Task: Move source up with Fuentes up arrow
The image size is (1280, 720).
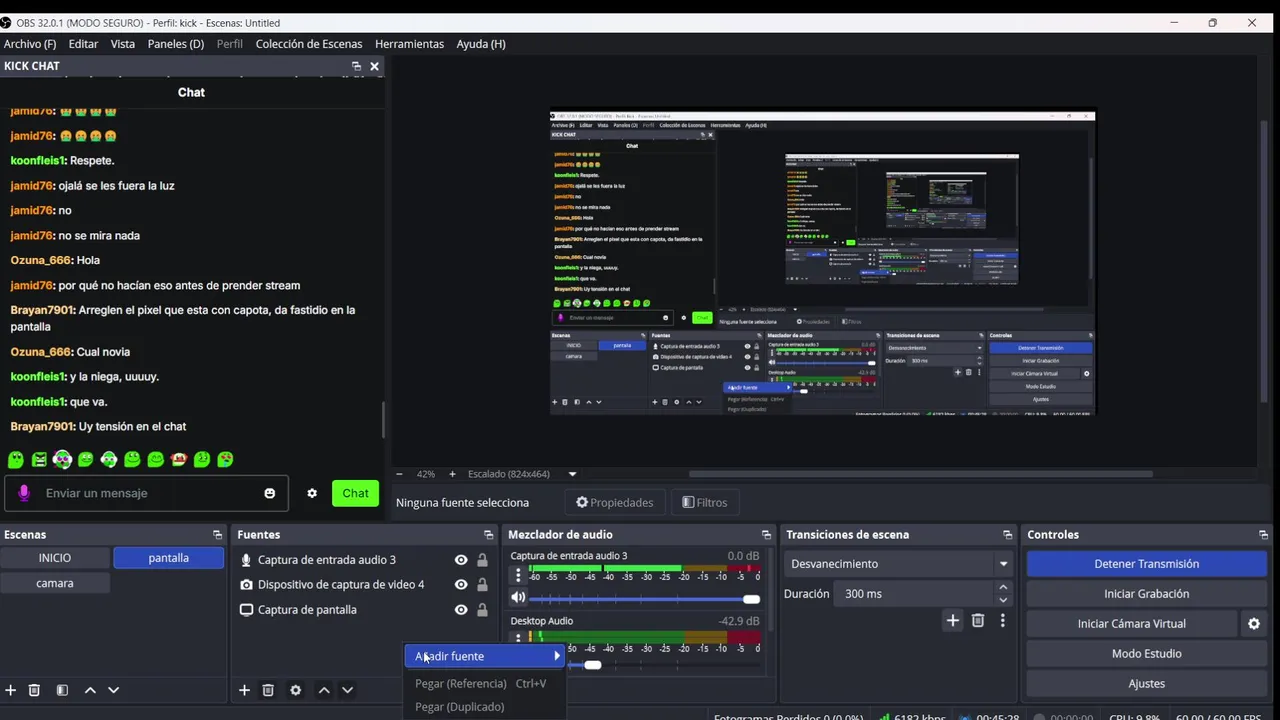Action: pos(324,690)
